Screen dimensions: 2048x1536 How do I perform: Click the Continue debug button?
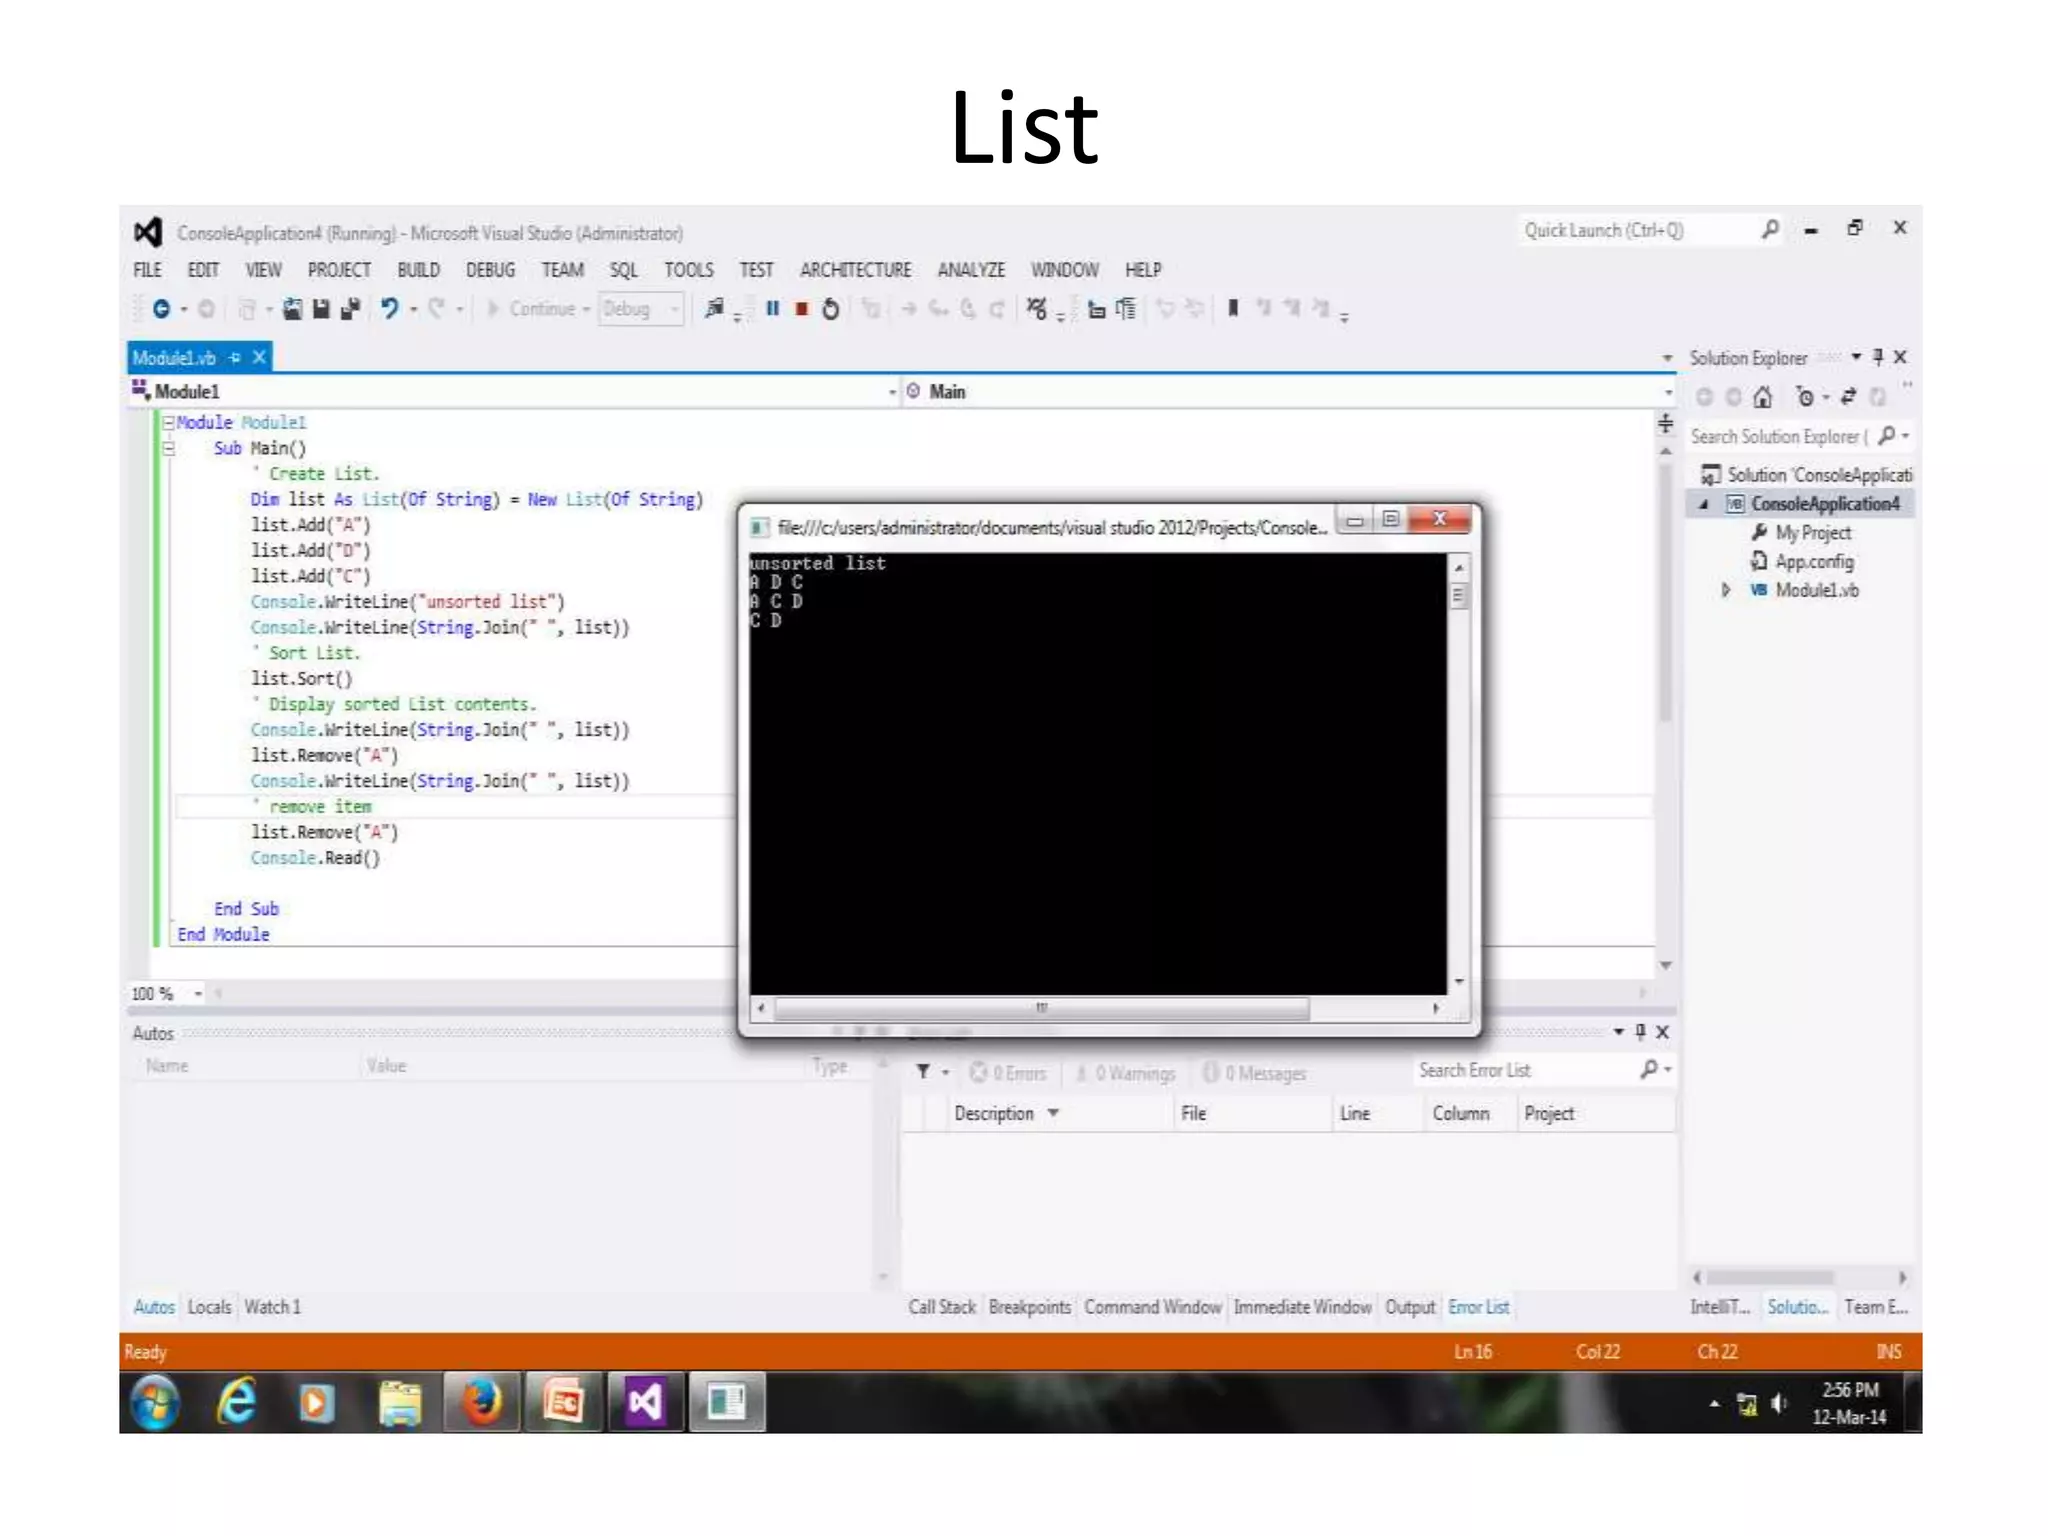tap(531, 309)
